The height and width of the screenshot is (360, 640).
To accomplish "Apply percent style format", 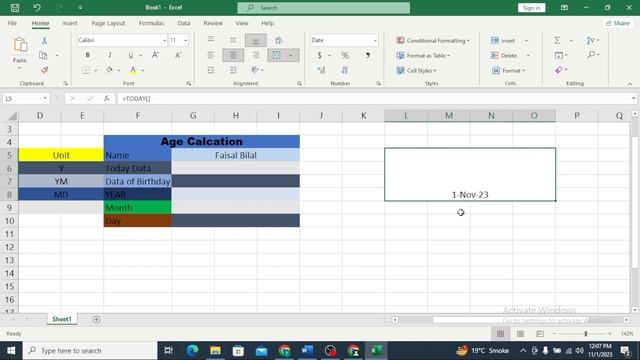I will pyautogui.click(x=345, y=55).
